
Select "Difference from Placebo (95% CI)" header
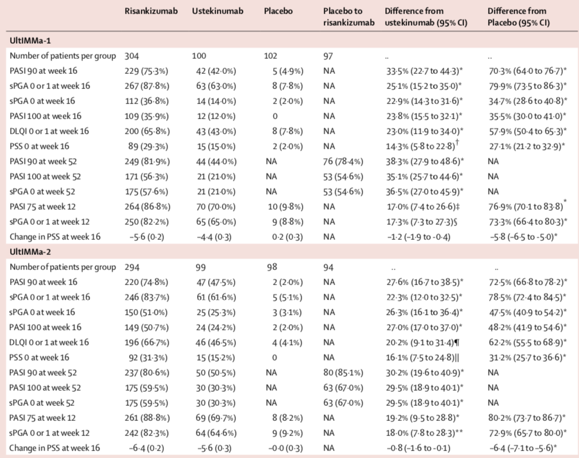(x=518, y=17)
